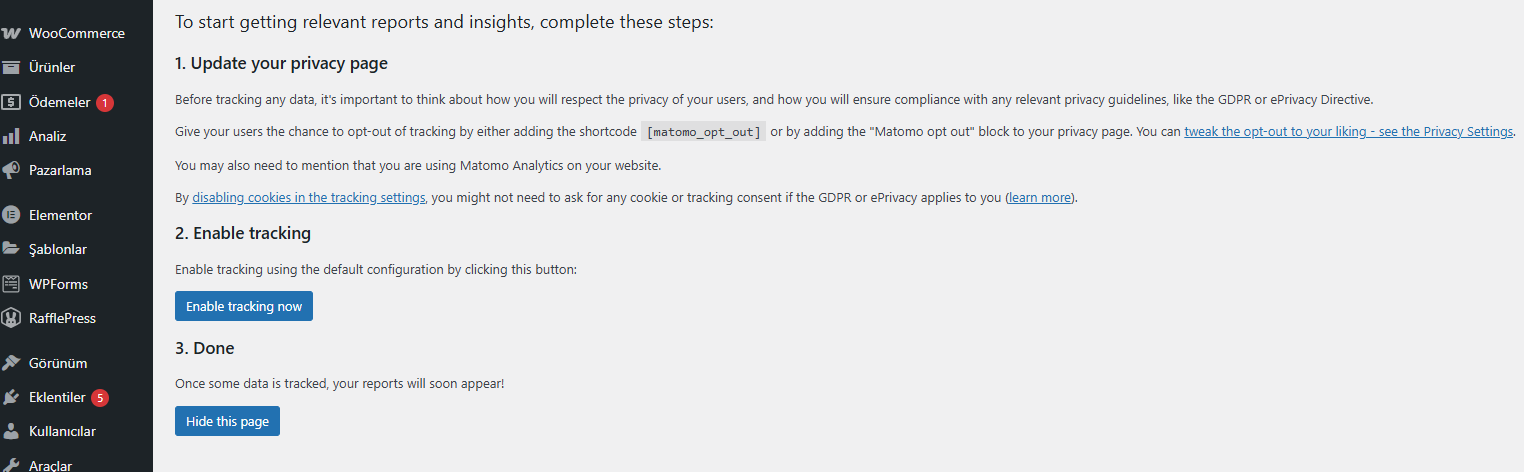Follow the disabling cookies in tracking settings link
Image resolution: width=1524 pixels, height=472 pixels.
[309, 198]
